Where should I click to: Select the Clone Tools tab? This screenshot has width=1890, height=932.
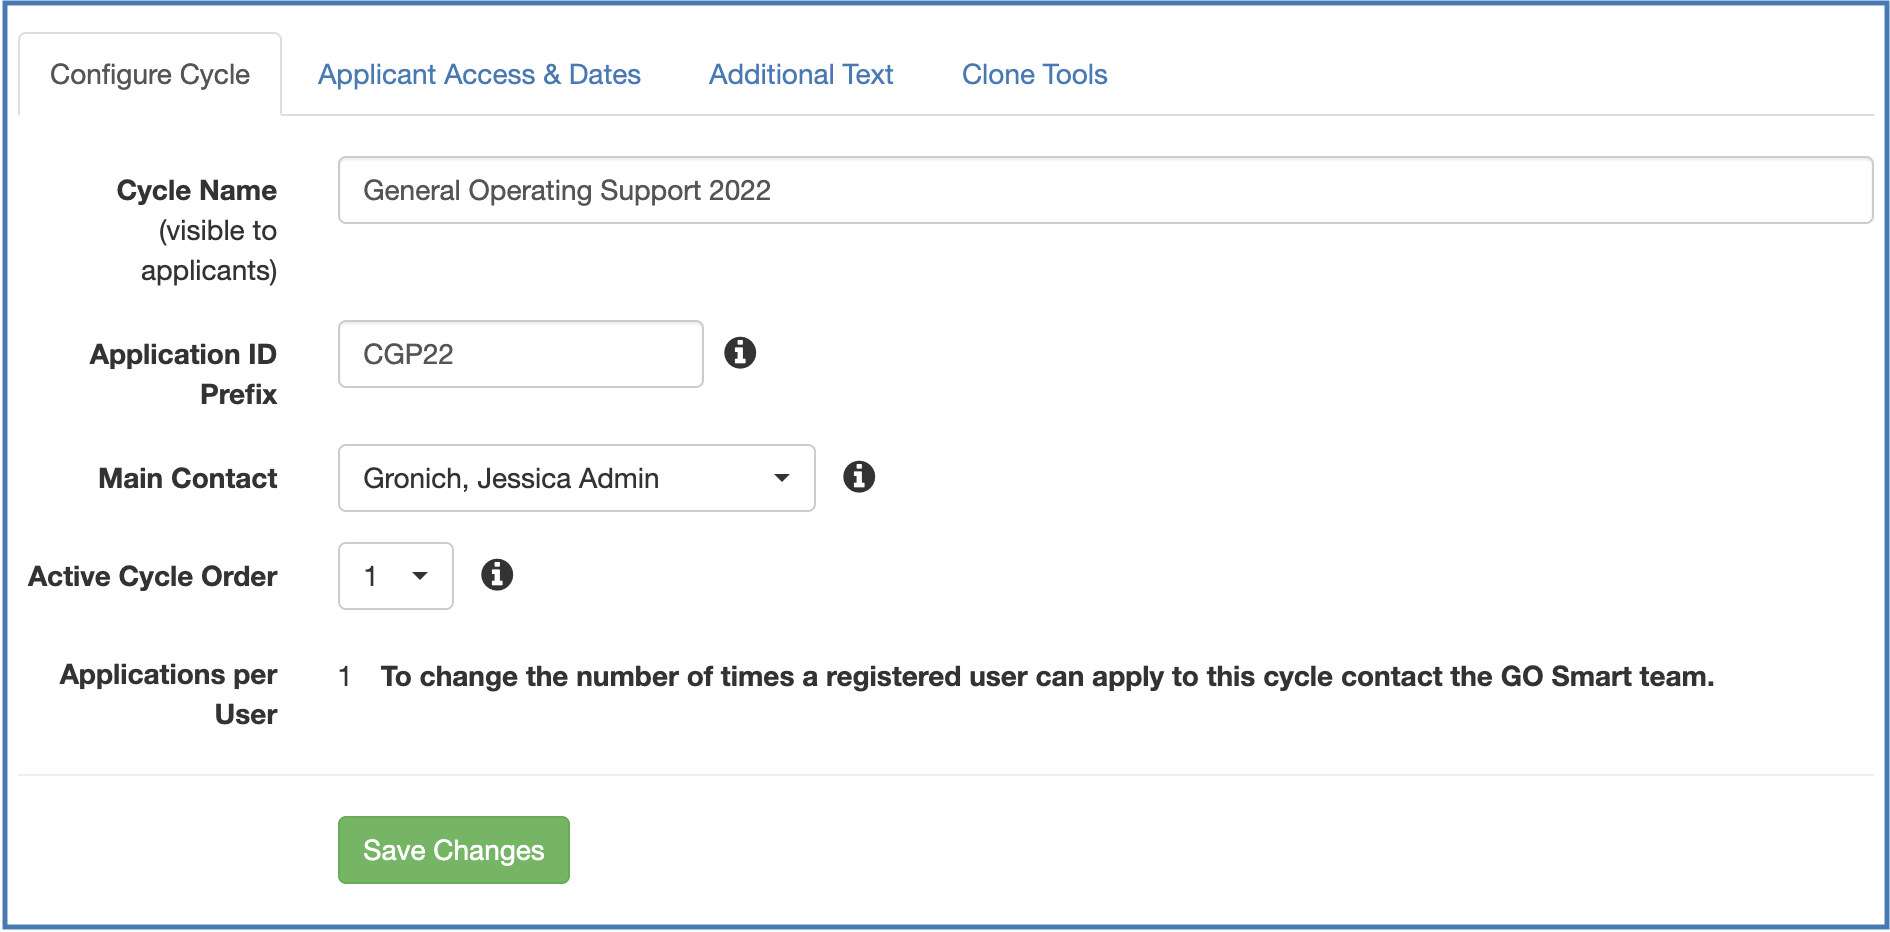[1034, 75]
